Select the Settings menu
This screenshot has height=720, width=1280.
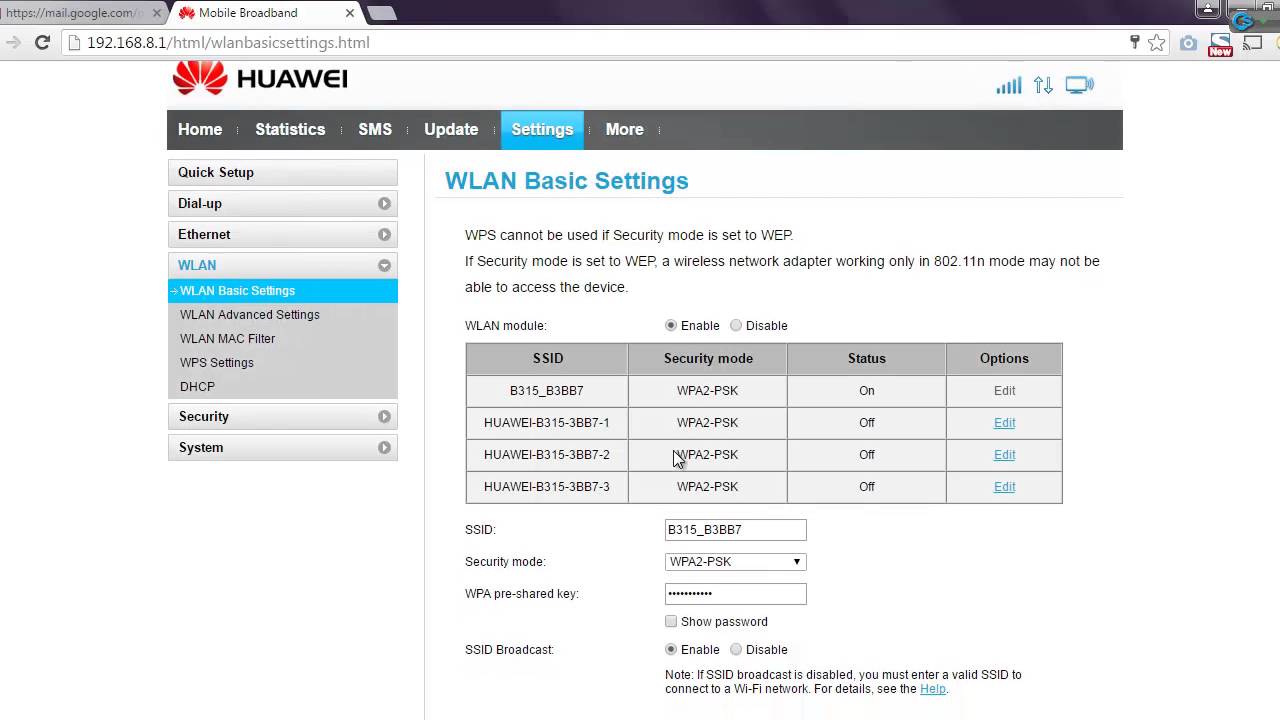pos(542,129)
